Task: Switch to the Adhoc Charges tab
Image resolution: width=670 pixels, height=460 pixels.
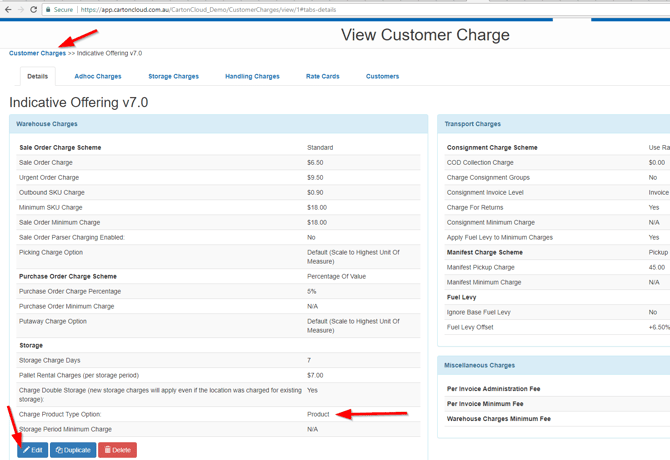Action: coord(98,76)
